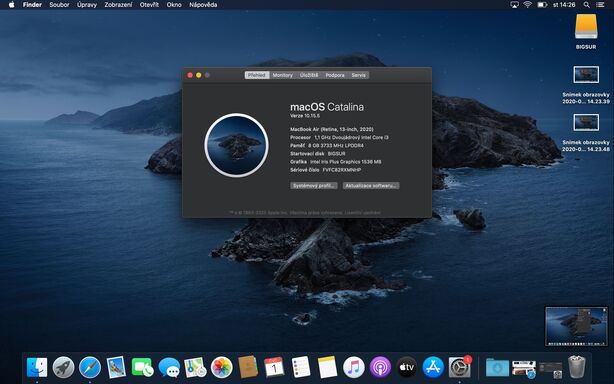The width and height of the screenshot is (614, 384).
Task: Click the Paměť 8 GB LPDDR4 line
Action: [327, 146]
